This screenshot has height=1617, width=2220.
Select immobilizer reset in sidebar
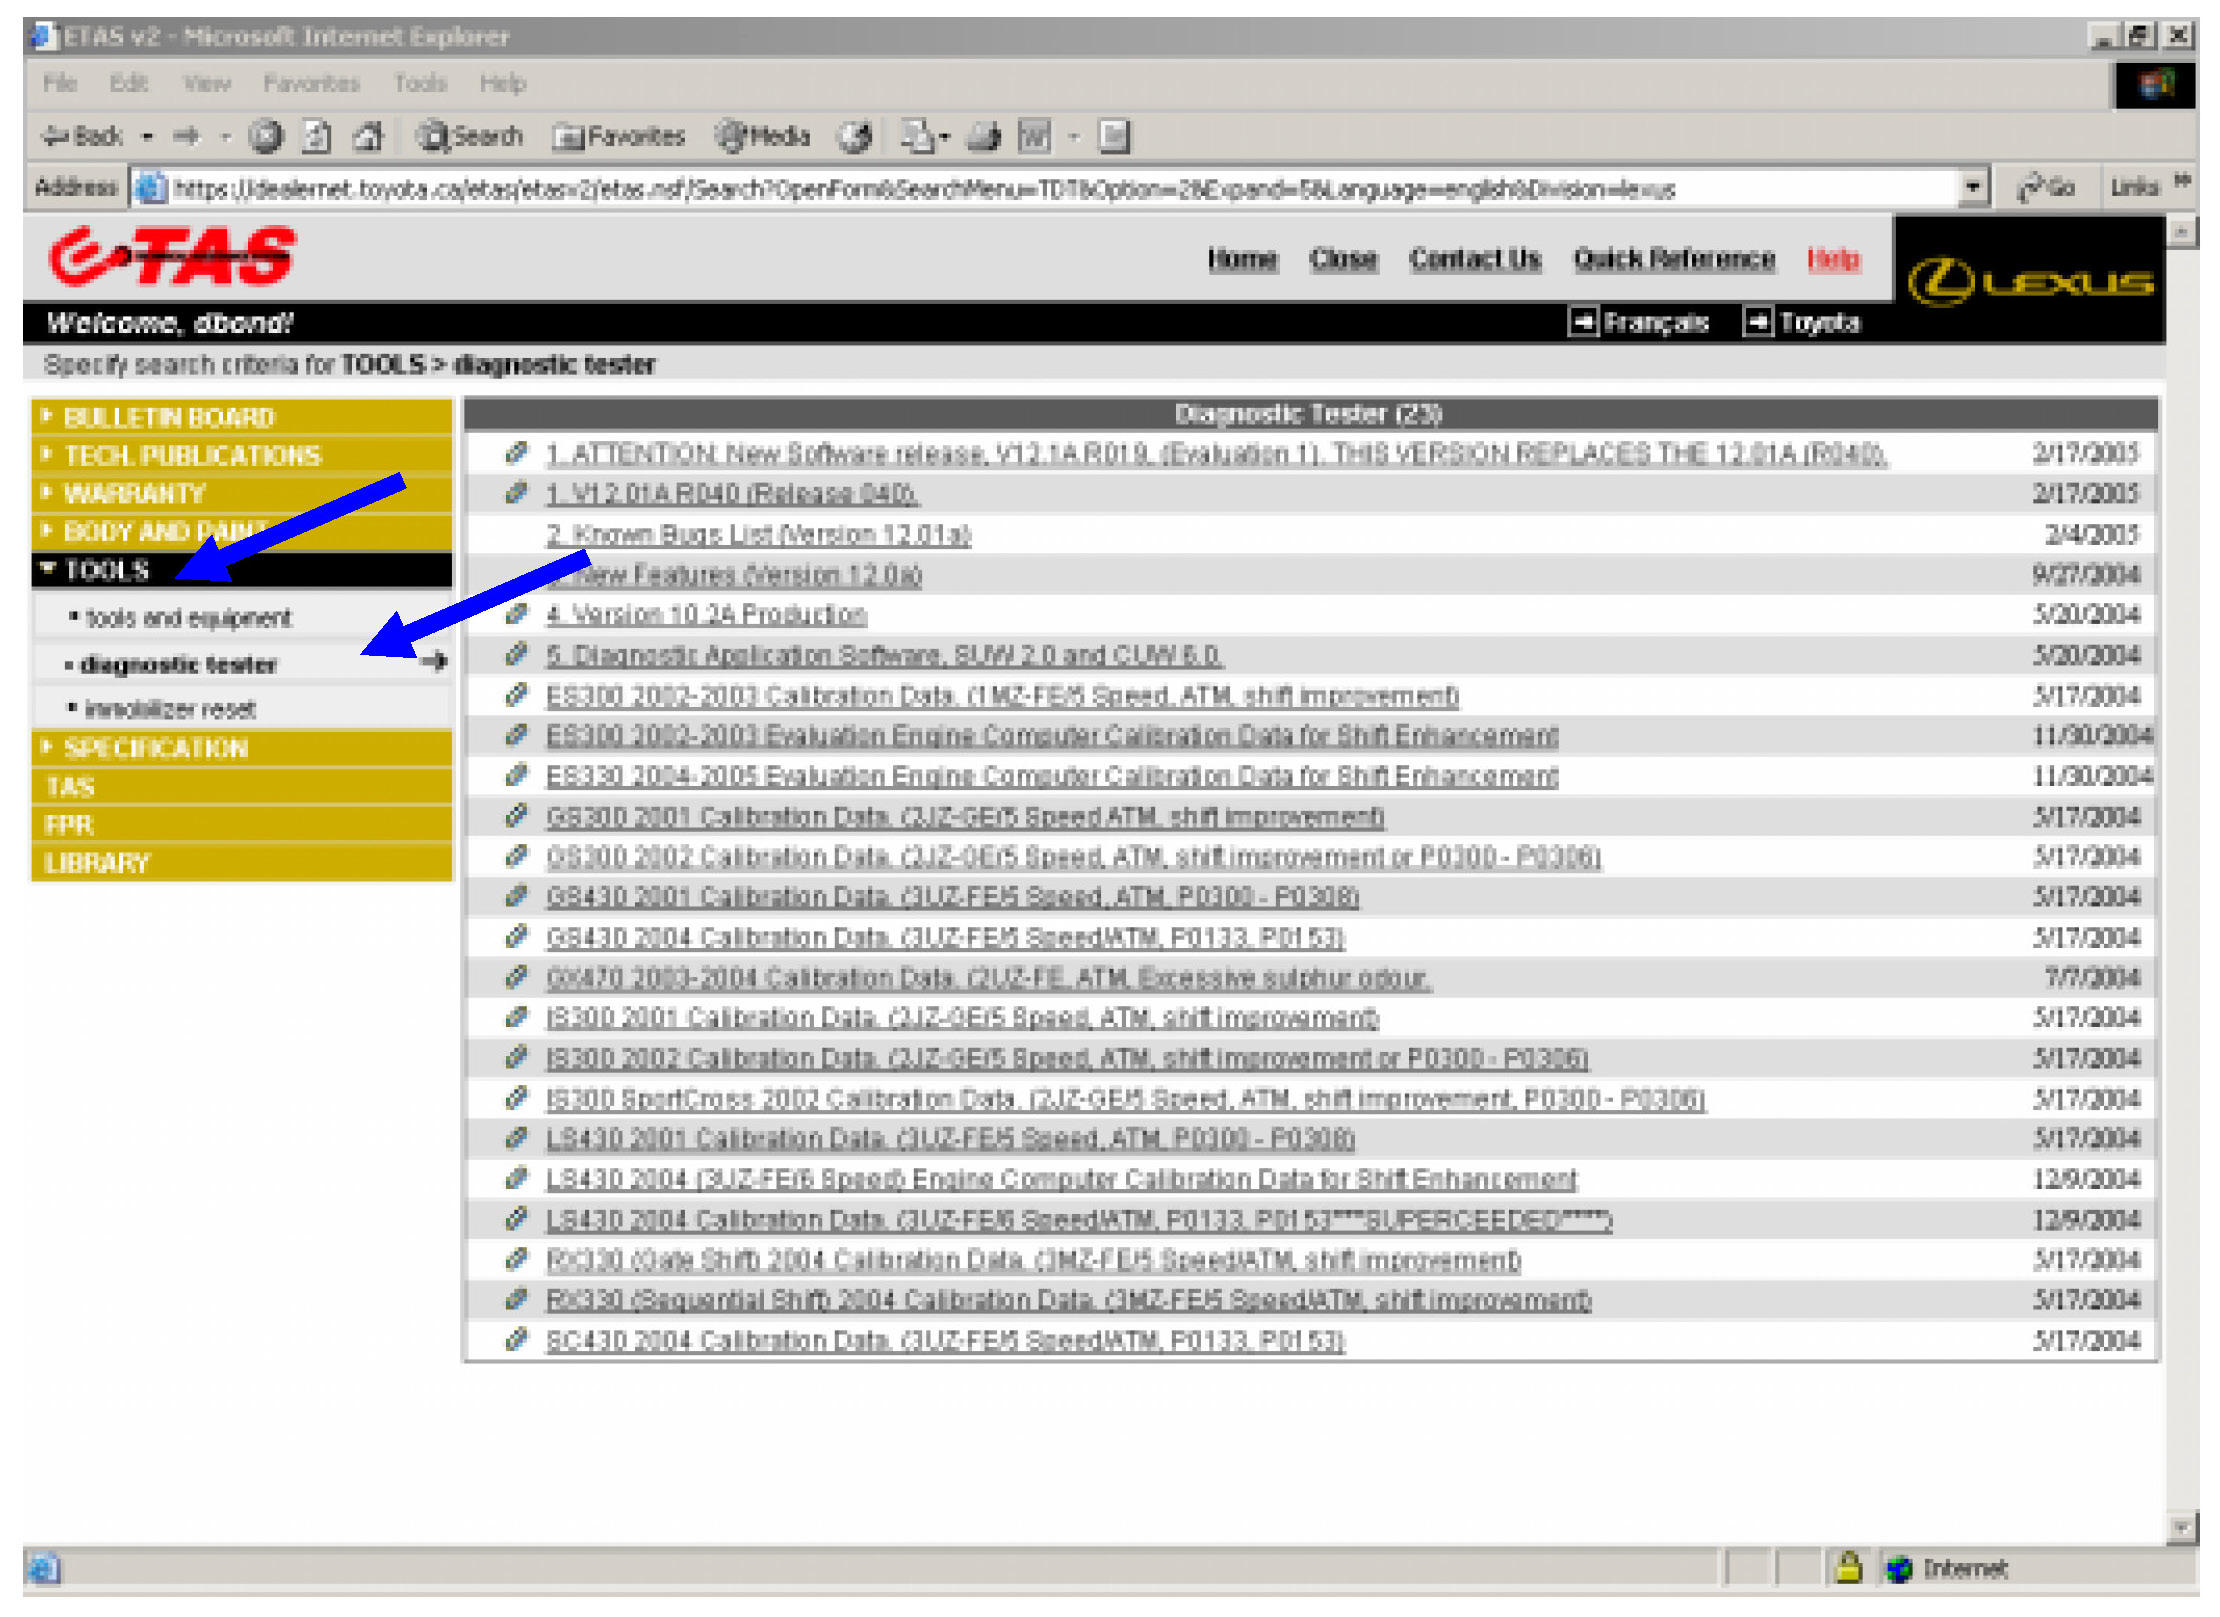(170, 709)
